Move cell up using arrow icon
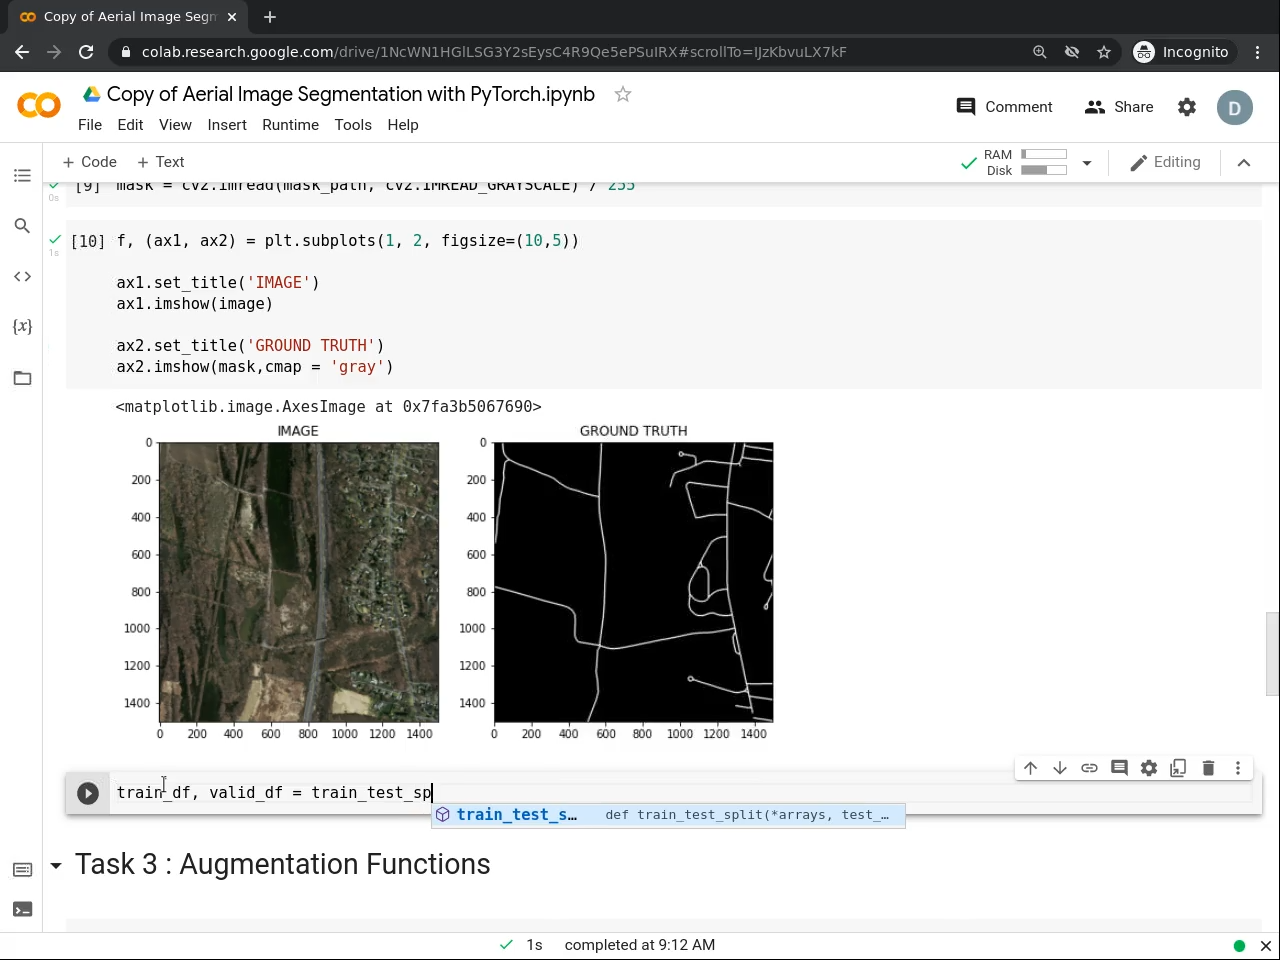The width and height of the screenshot is (1280, 960). tap(1030, 768)
